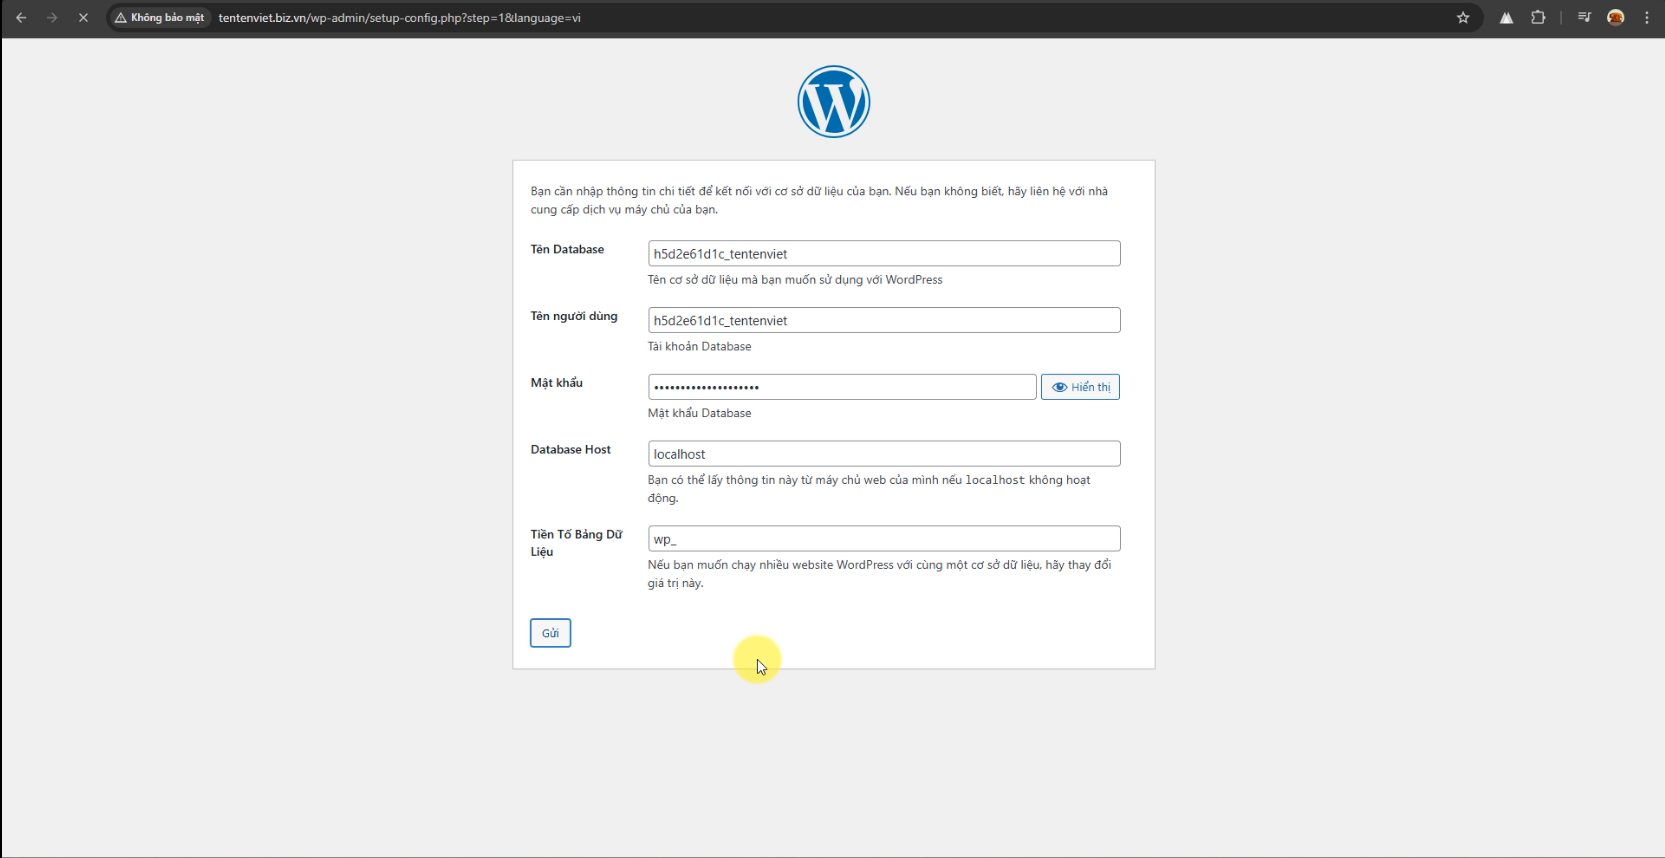1665x858 pixels.
Task: Click the Mật khẩu password field
Action: click(842, 387)
